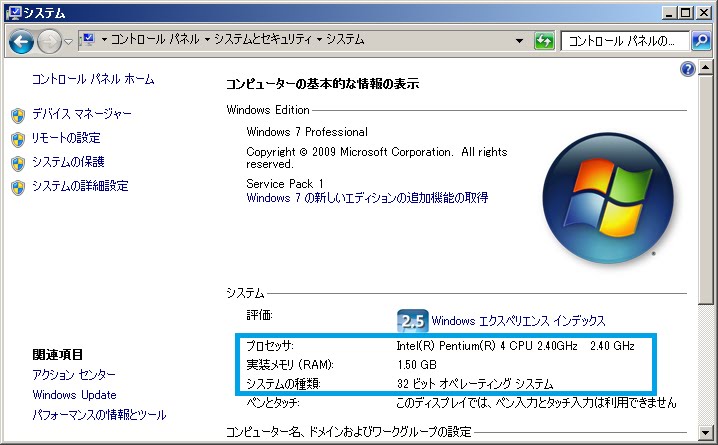Open システムの詳細設定 link
The width and height of the screenshot is (718, 445).
click(80, 186)
